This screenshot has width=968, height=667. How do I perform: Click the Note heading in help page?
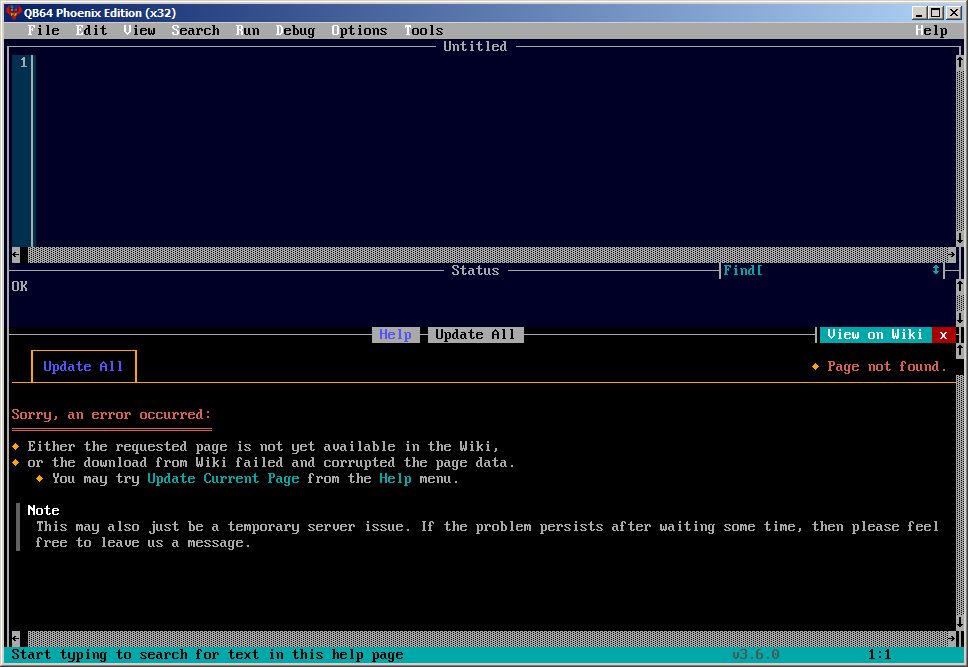(x=43, y=510)
